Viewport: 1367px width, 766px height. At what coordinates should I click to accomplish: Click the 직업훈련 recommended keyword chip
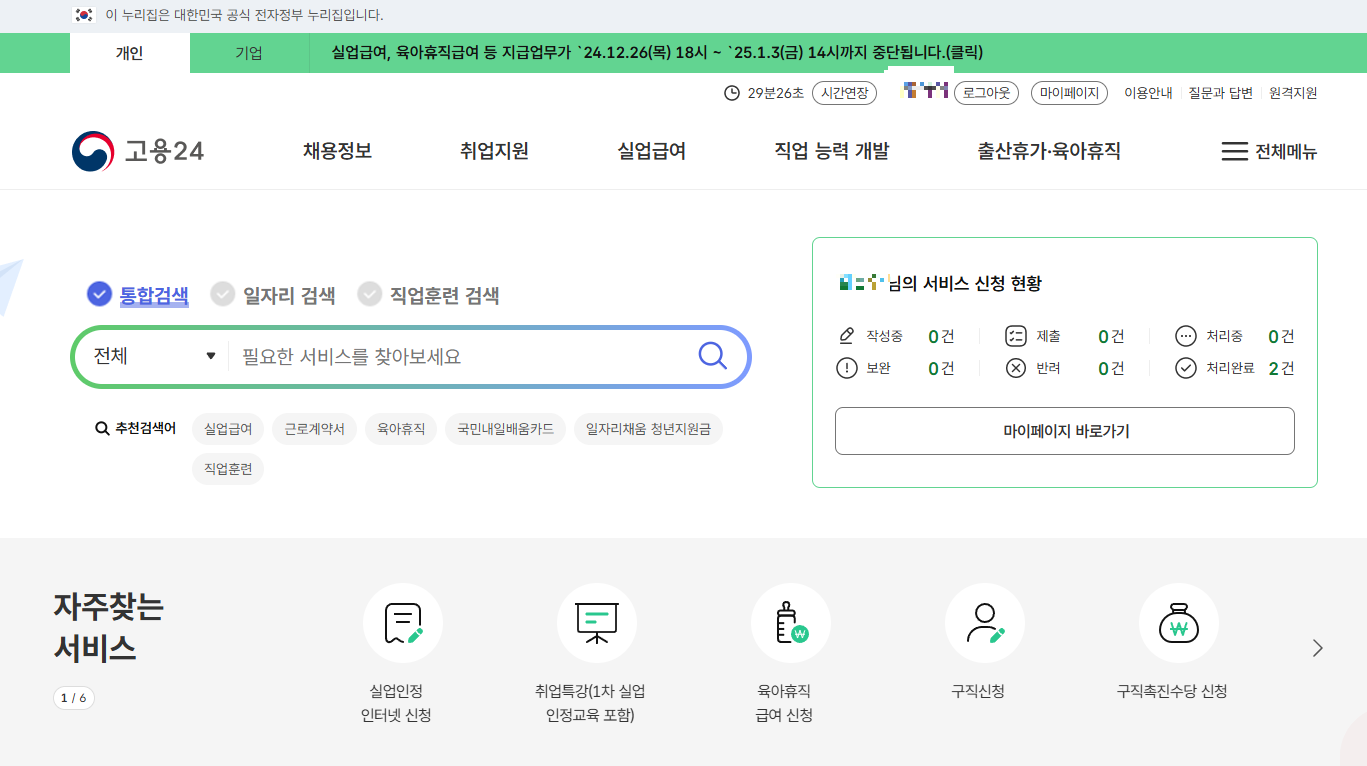click(x=228, y=468)
